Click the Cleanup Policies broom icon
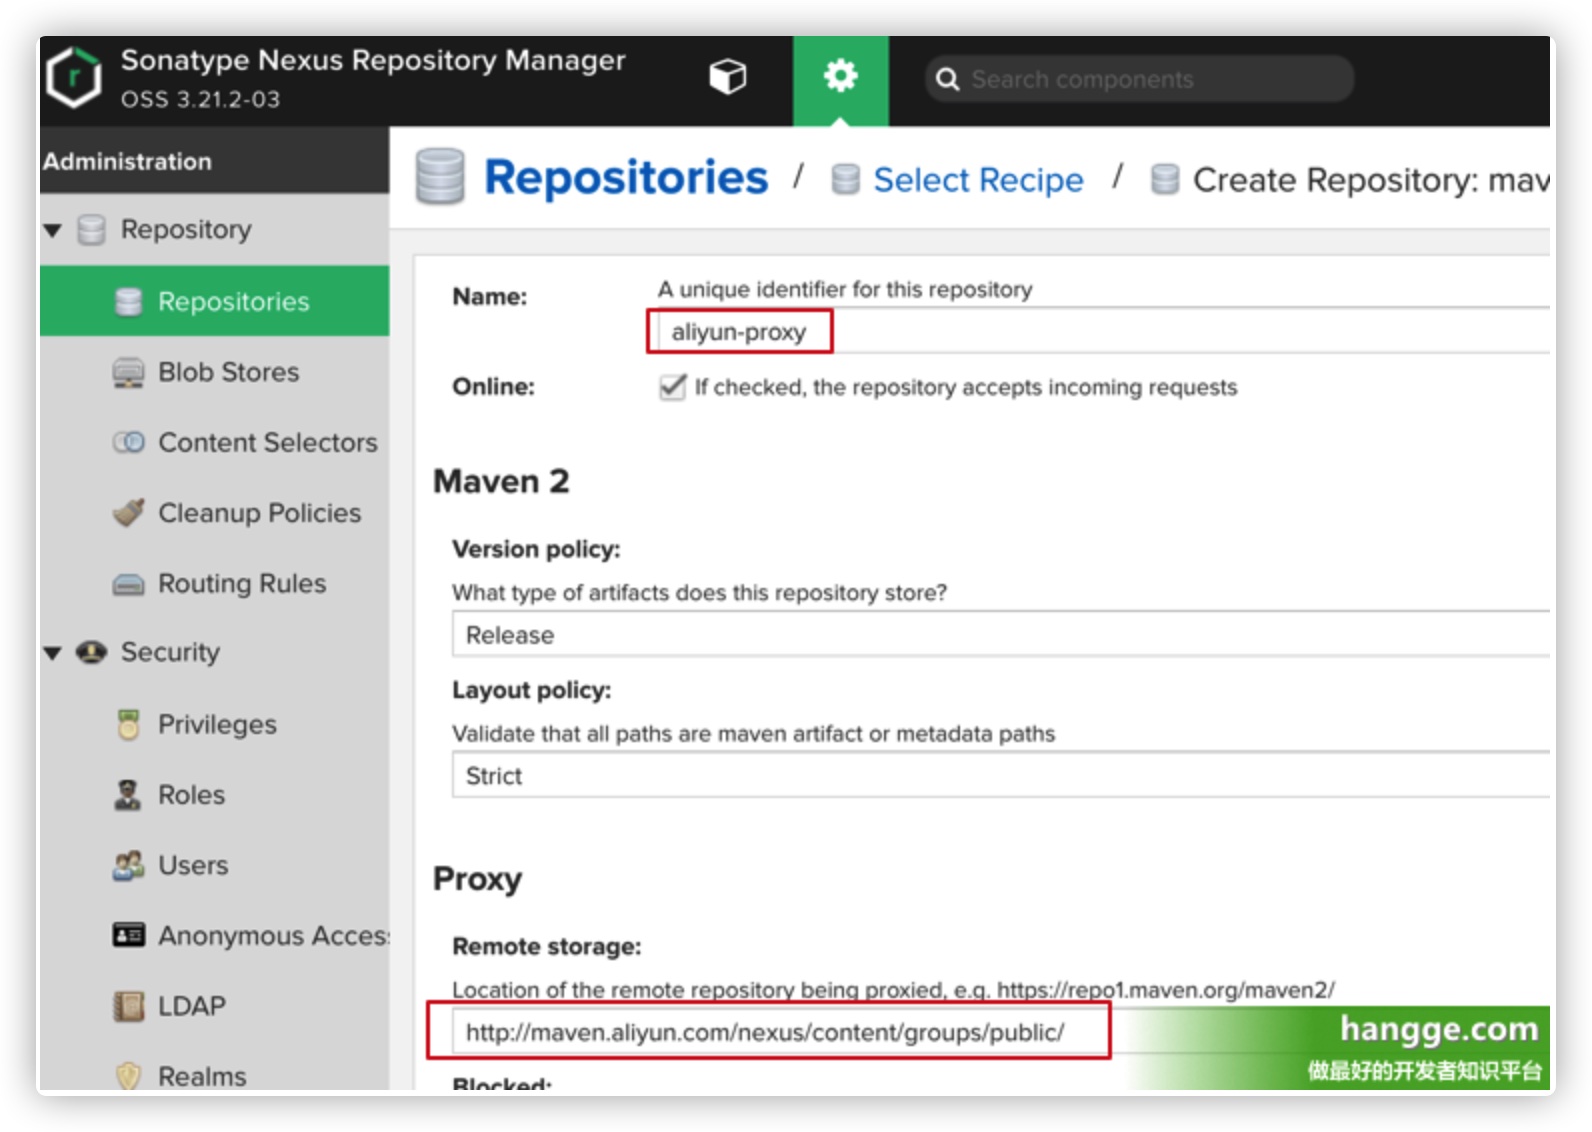 pos(128,512)
